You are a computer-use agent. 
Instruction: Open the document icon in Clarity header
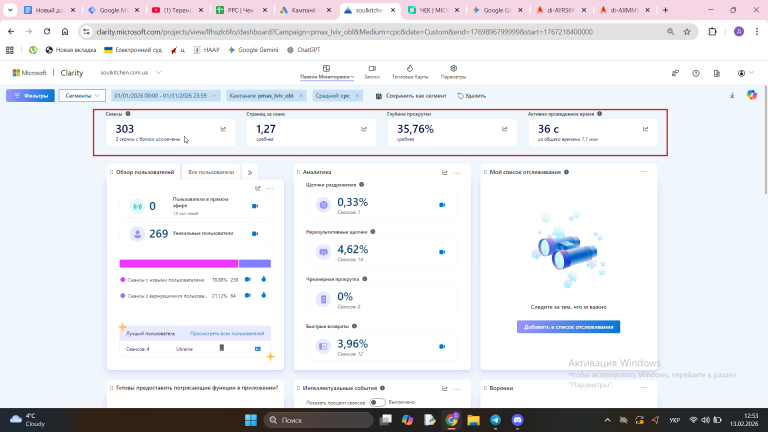(x=717, y=73)
